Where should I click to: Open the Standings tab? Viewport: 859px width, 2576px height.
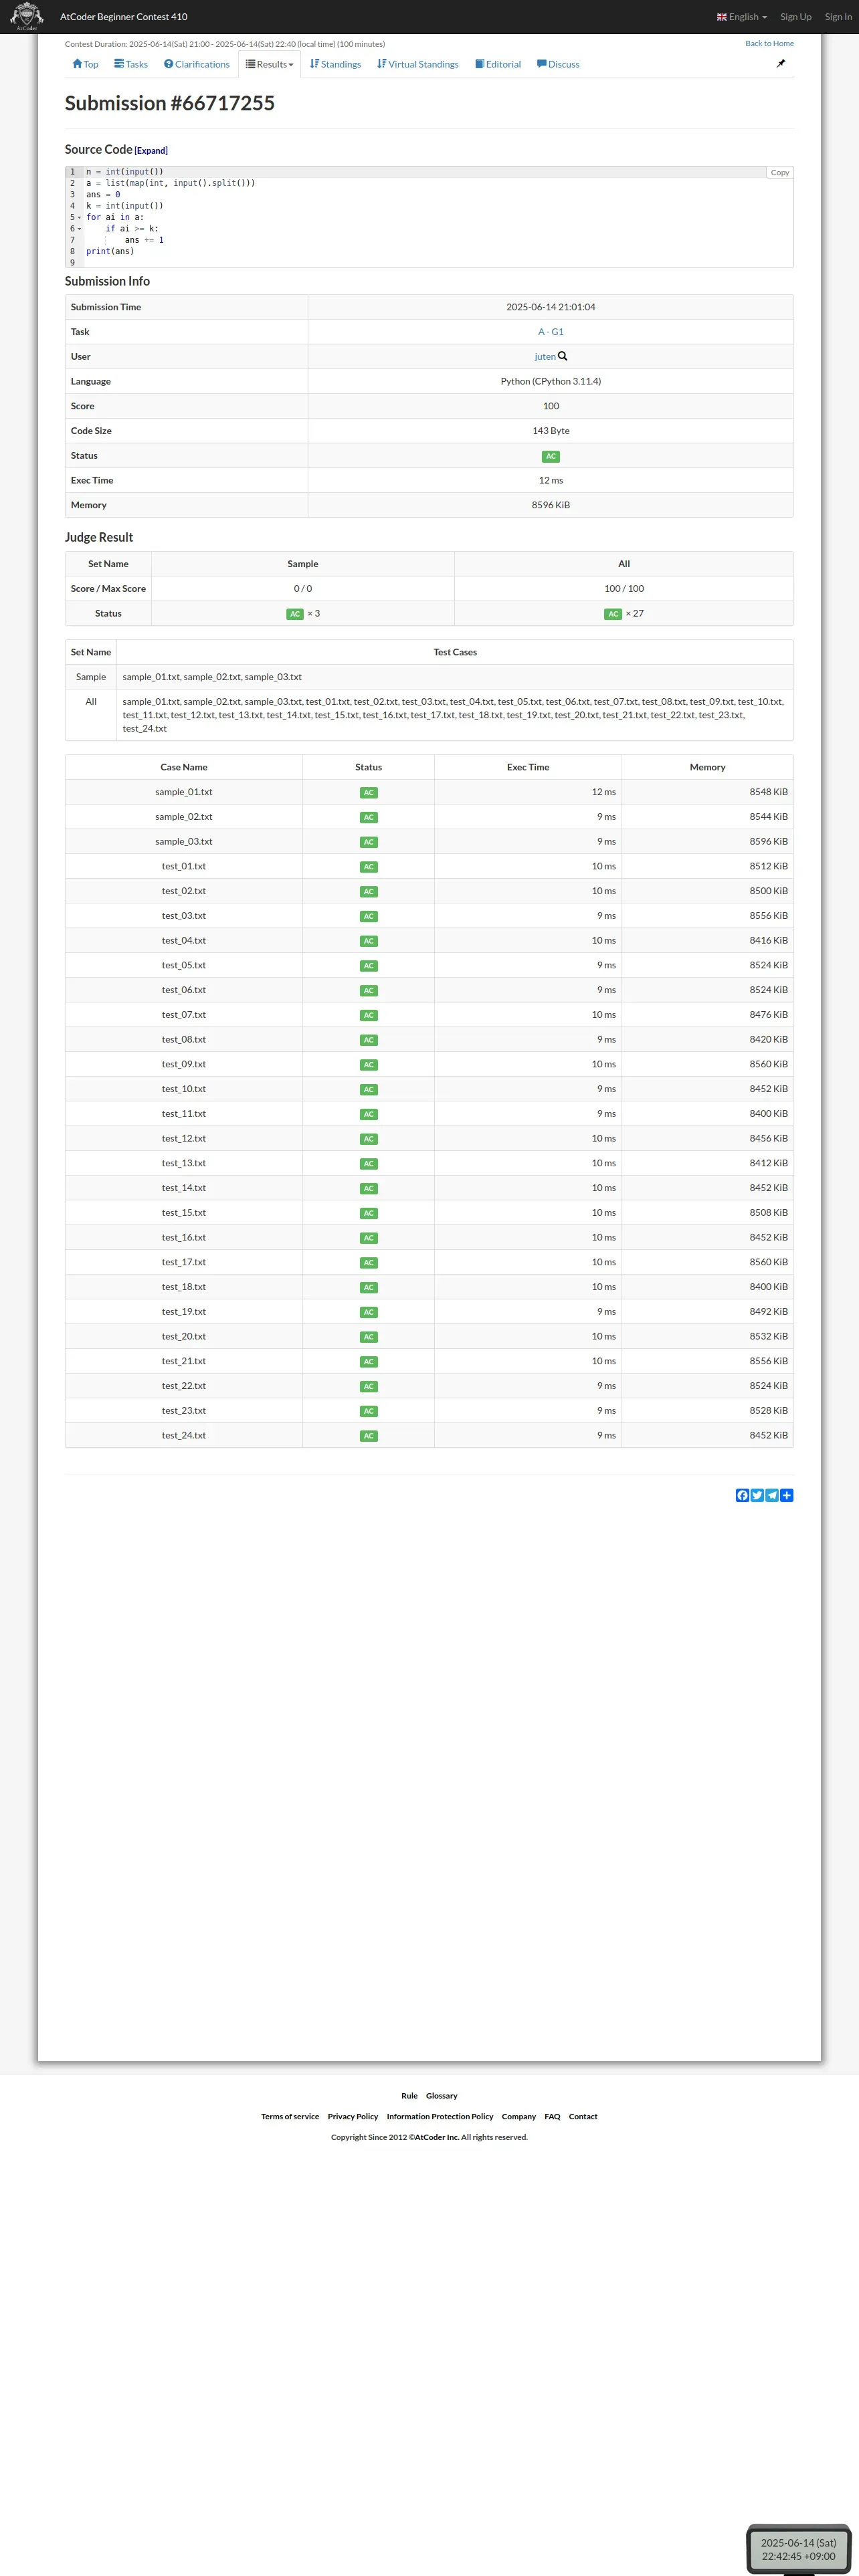pyautogui.click(x=335, y=64)
